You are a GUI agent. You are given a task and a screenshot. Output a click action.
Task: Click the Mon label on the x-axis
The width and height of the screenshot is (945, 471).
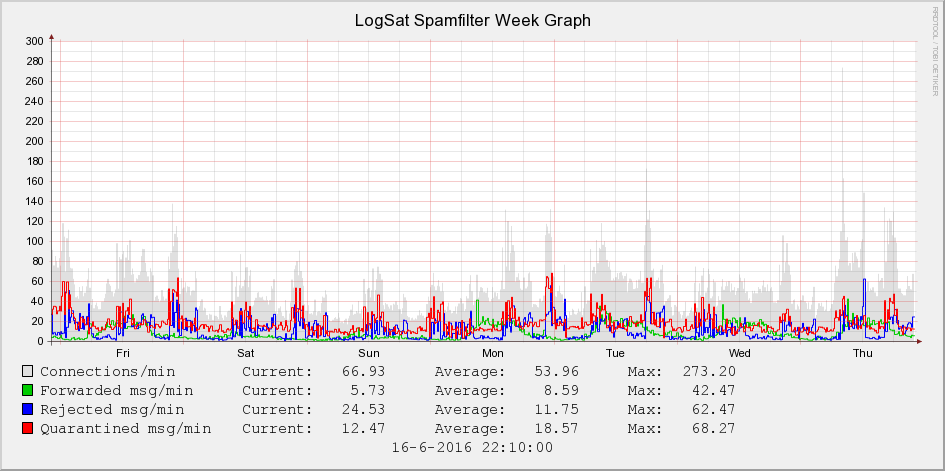coord(493,353)
